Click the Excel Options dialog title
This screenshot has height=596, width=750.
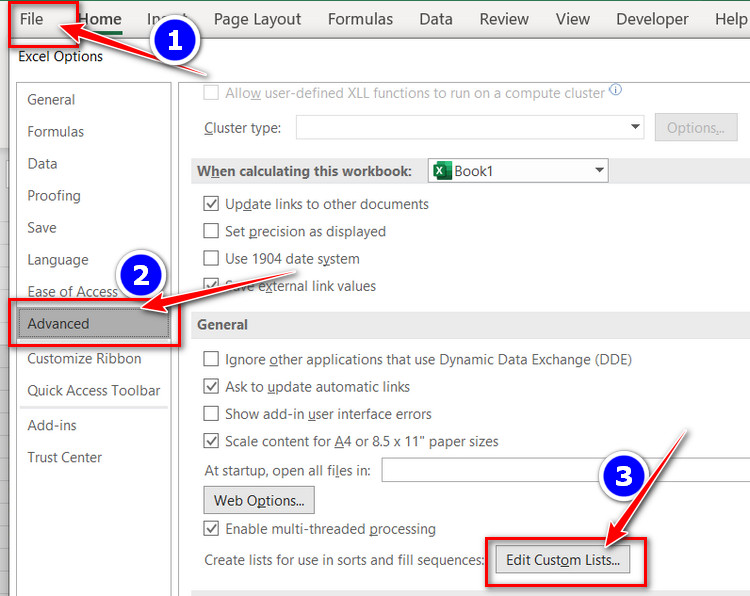coord(60,56)
